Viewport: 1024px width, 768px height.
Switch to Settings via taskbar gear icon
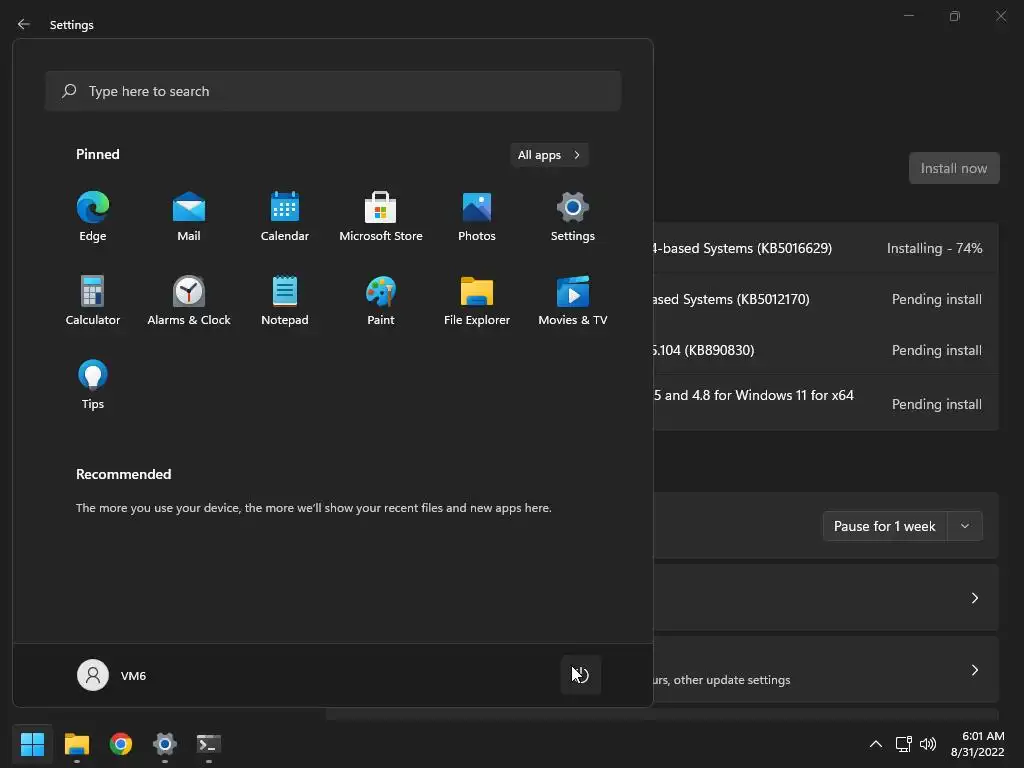click(165, 744)
